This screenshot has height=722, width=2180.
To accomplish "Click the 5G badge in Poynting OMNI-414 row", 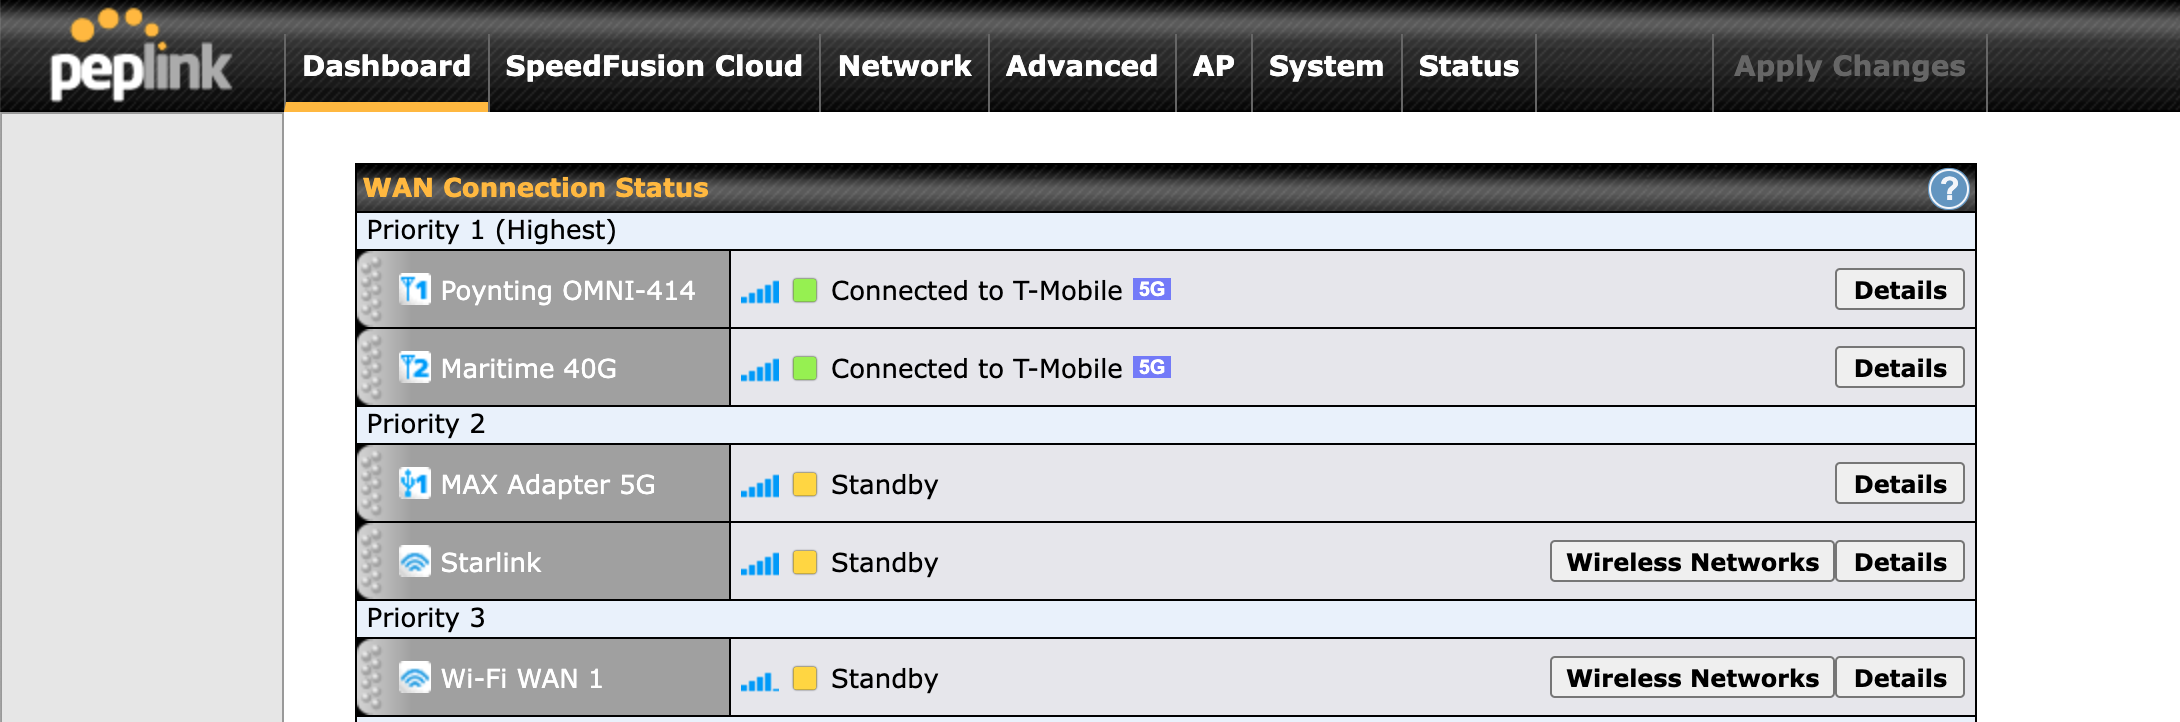I will (x=1152, y=289).
